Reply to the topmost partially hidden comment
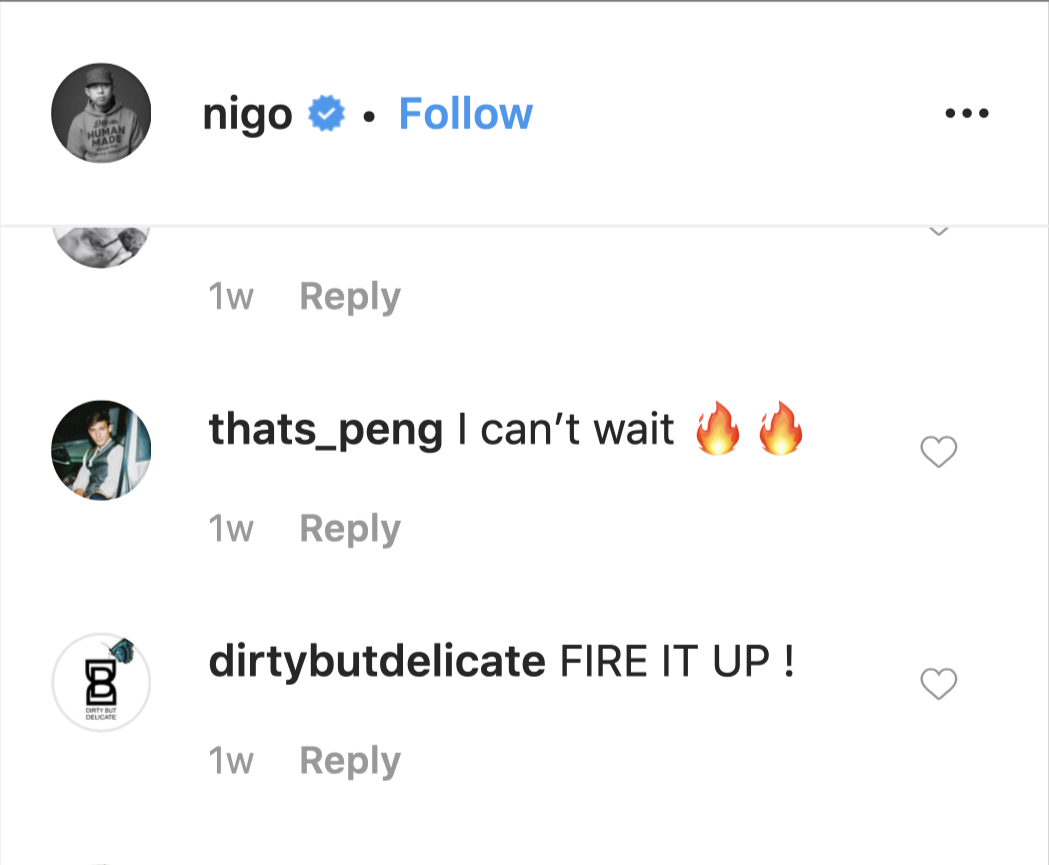Image resolution: width=1049 pixels, height=865 pixels. (350, 297)
